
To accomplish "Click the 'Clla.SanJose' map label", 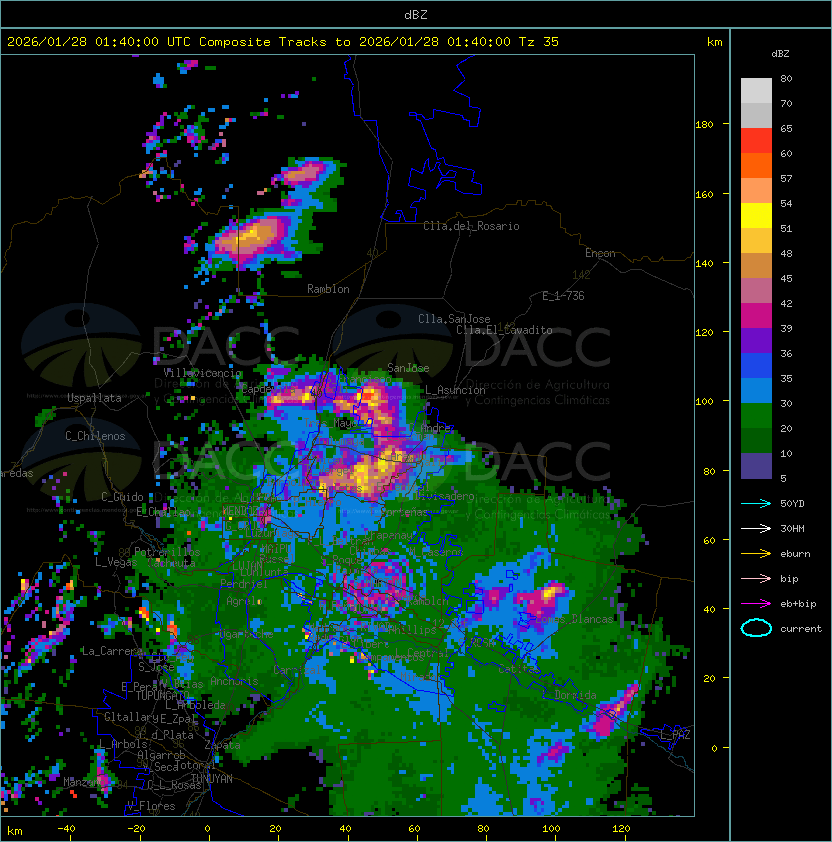I will 454,319.
